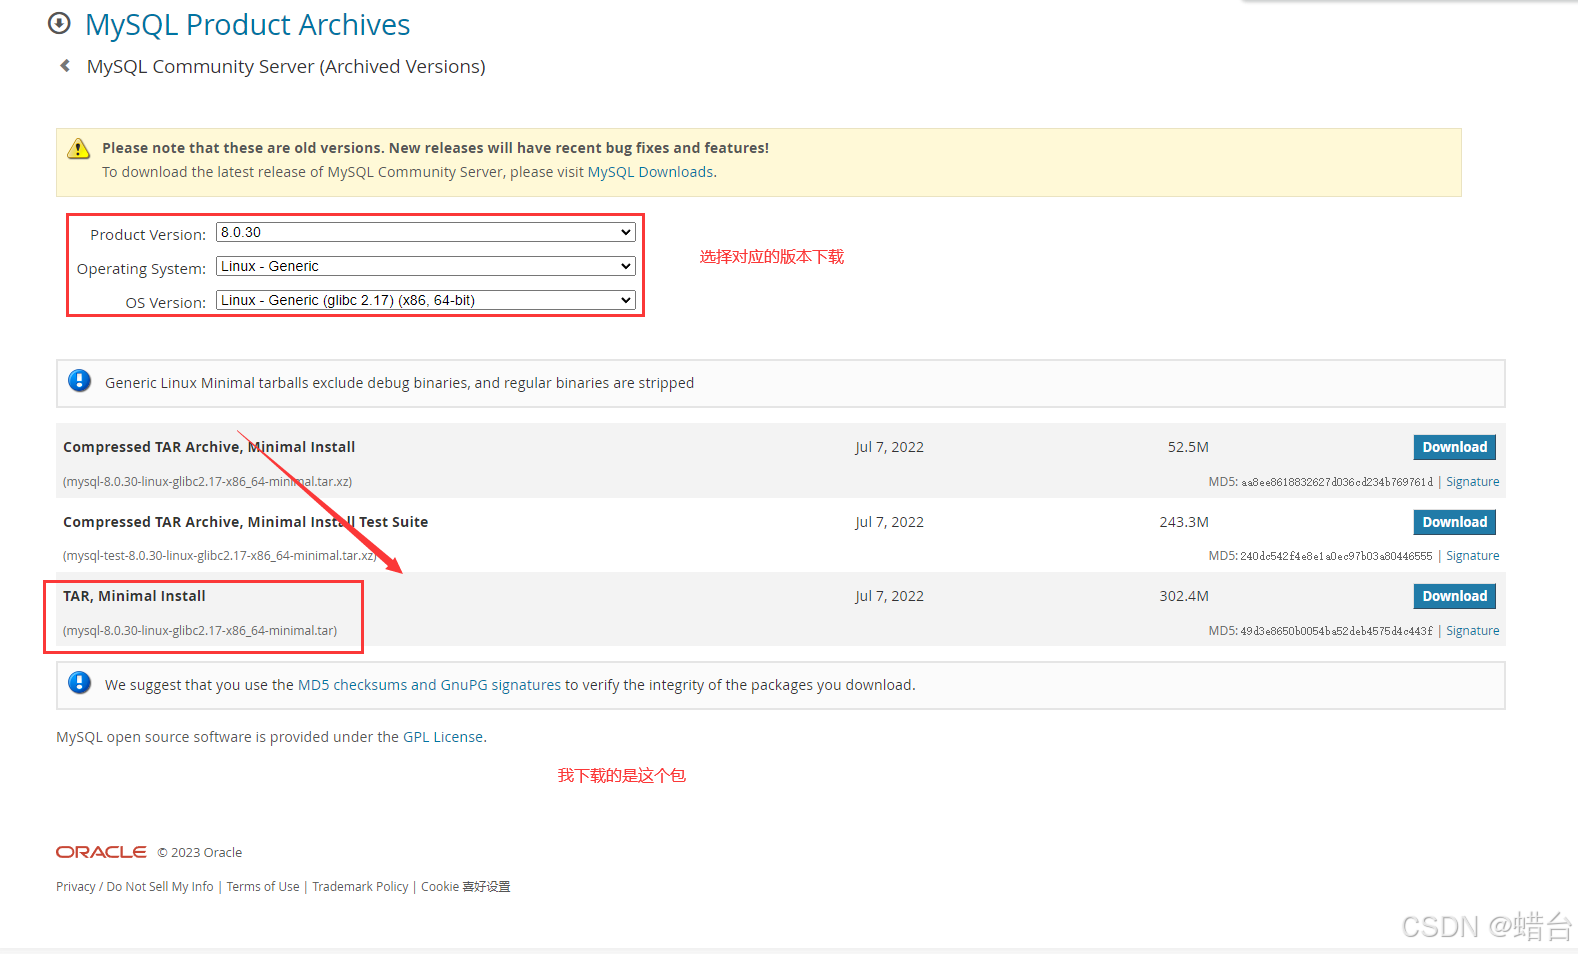This screenshot has height=954, width=1578.
Task: Click the Compressed TAR Archive, Minimal Install Test Suite title
Action: pos(245,522)
